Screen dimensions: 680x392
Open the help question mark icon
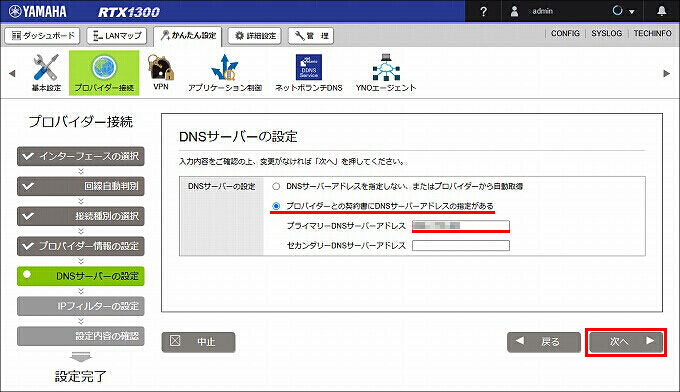(483, 11)
